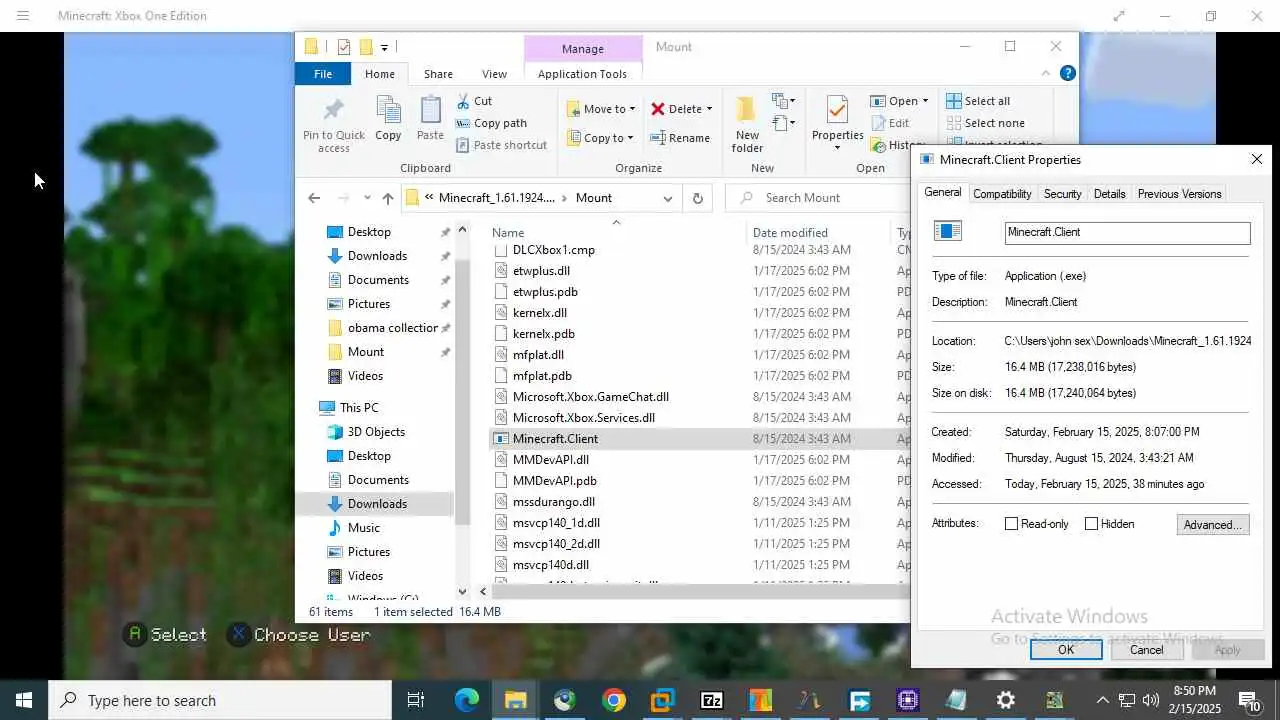Select Downloads under This PC
1280x720 pixels.
[x=377, y=504]
